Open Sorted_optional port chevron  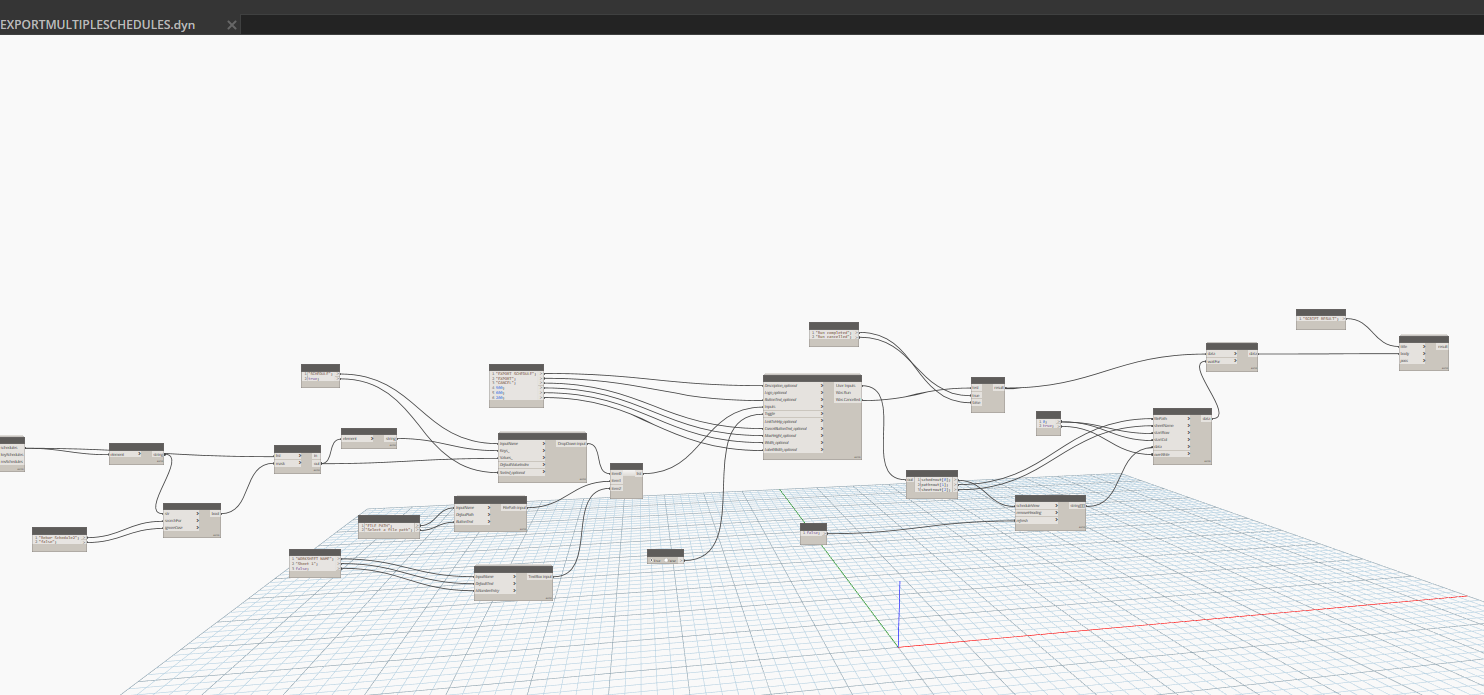click(x=544, y=472)
